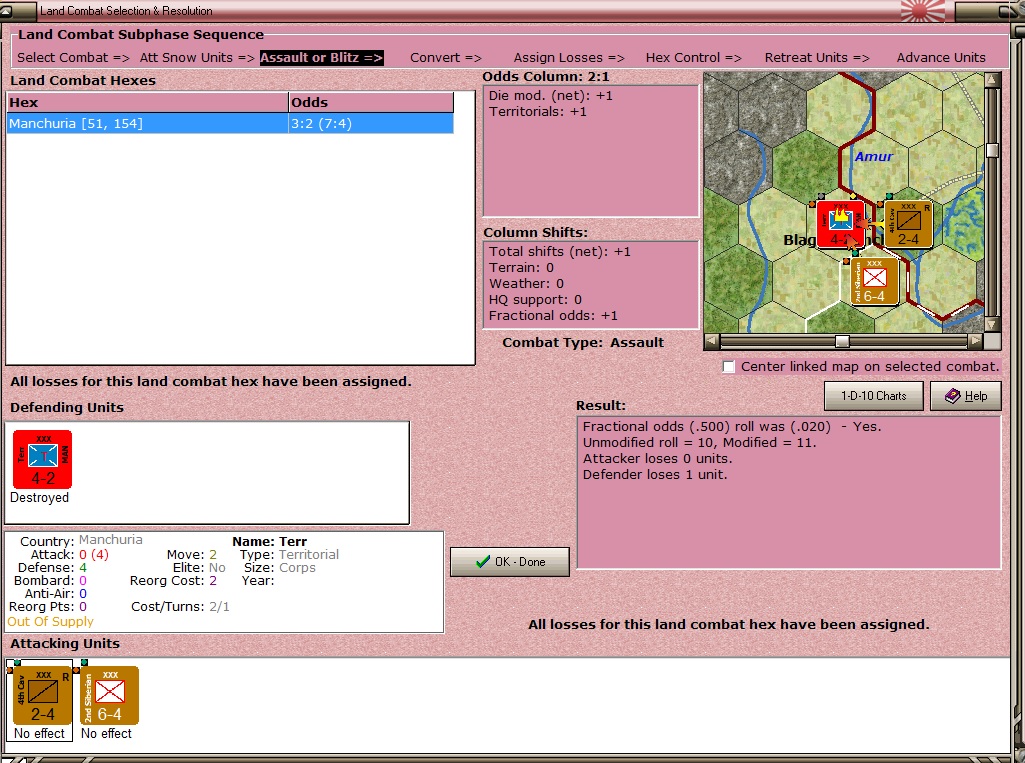
Task: Click the map scroll up arrow
Action: [992, 80]
